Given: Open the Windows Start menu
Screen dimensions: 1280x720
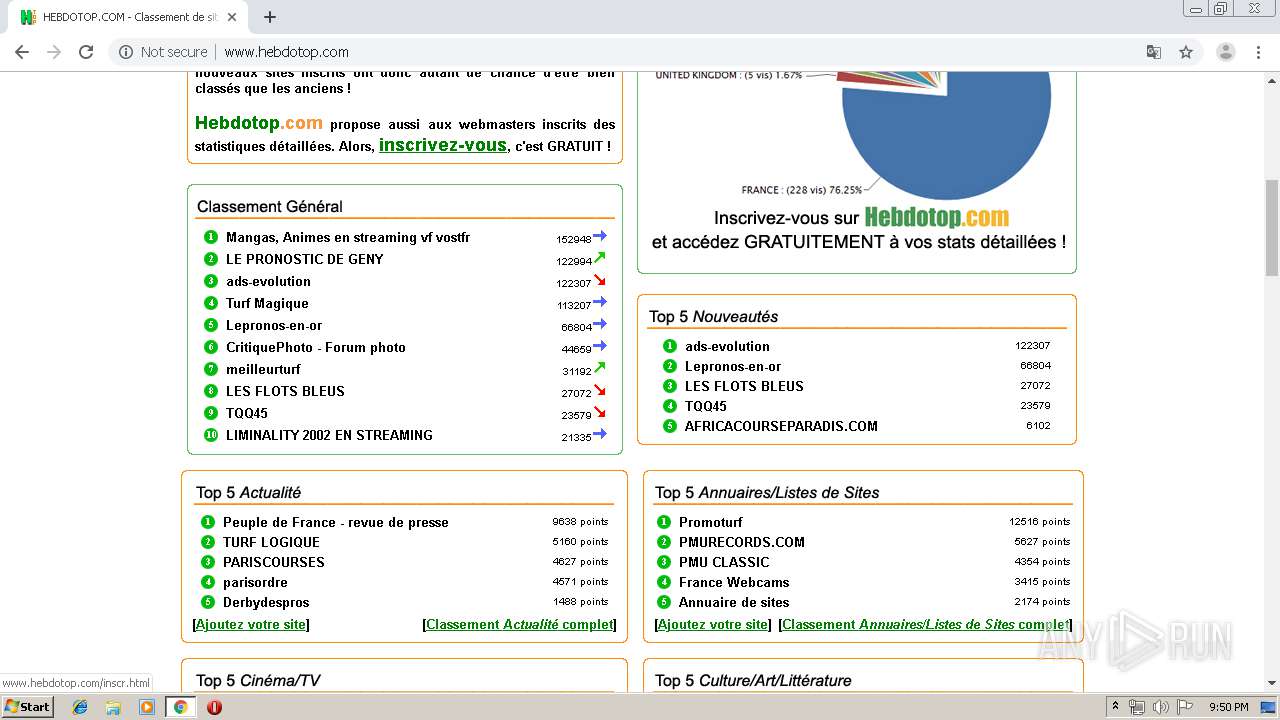Looking at the screenshot, I should tap(28, 707).
